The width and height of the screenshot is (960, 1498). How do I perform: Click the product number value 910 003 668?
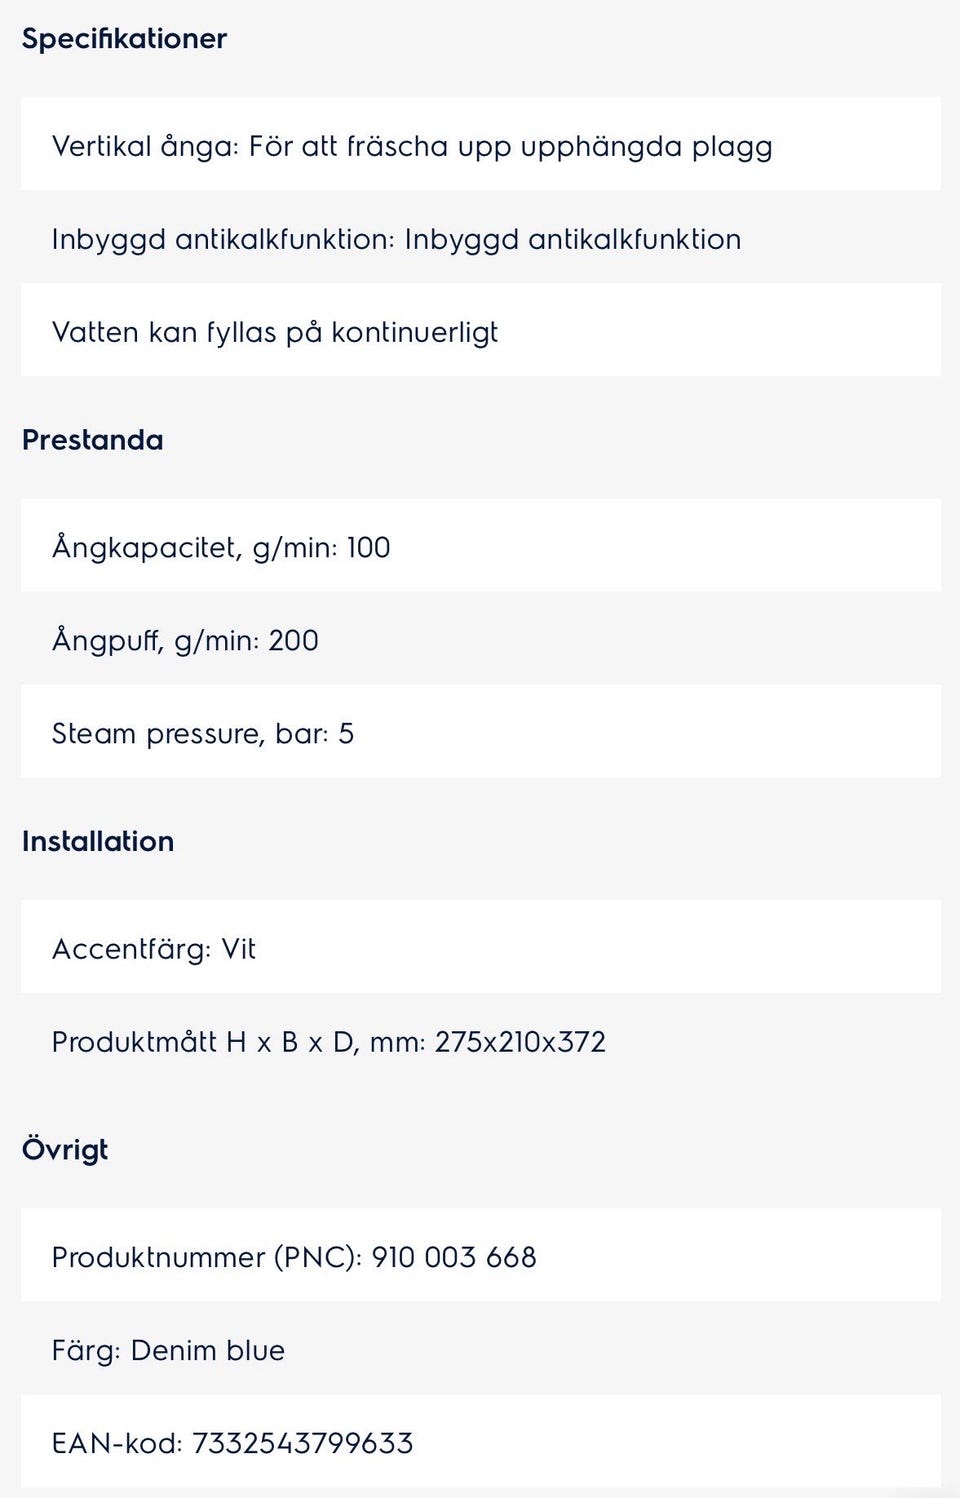(x=454, y=1257)
